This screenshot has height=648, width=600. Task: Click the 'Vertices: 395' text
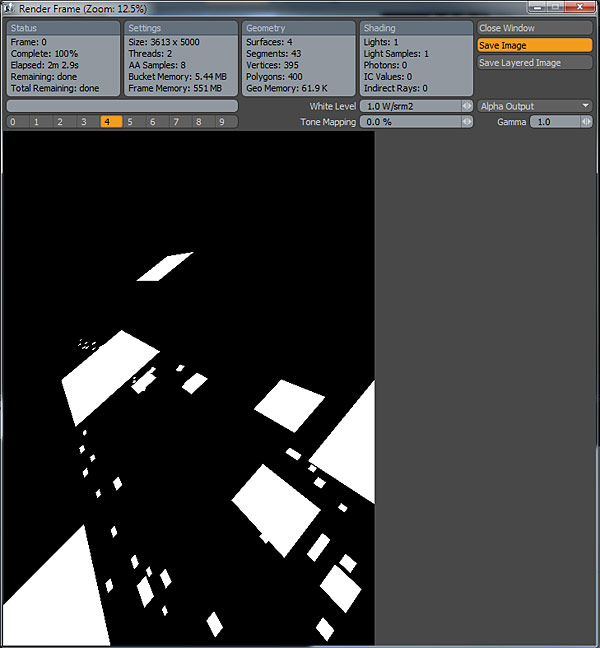pos(272,65)
